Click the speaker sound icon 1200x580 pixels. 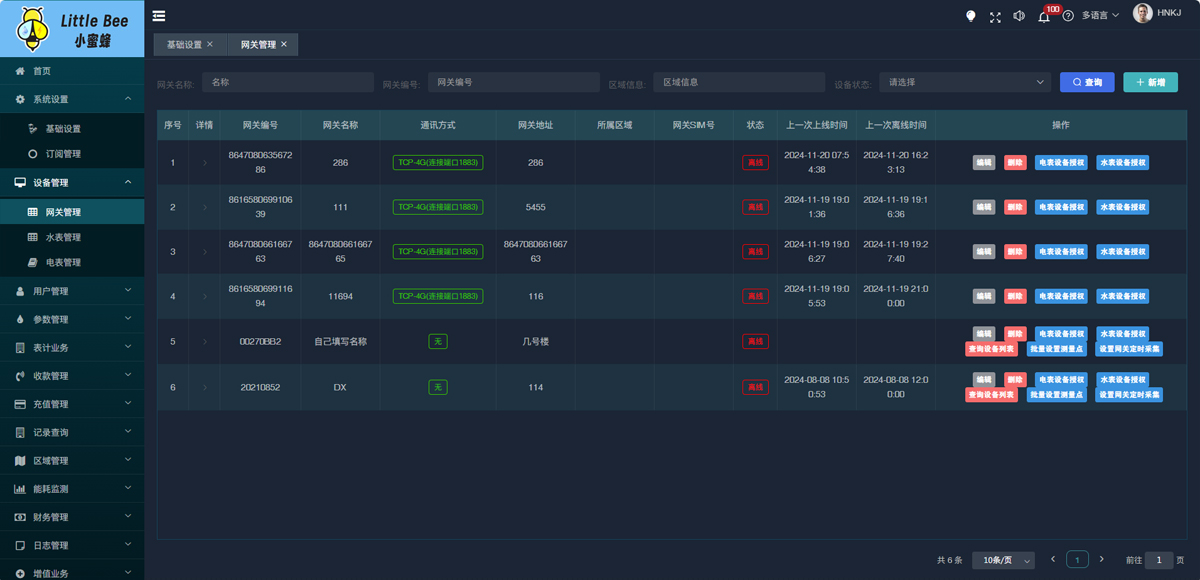pyautogui.click(x=1019, y=16)
